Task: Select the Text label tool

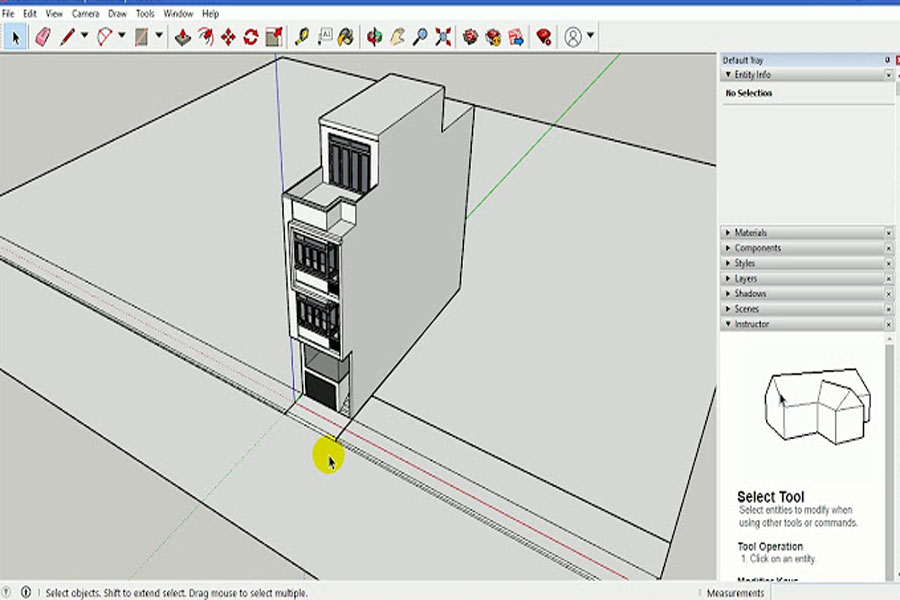Action: point(325,37)
